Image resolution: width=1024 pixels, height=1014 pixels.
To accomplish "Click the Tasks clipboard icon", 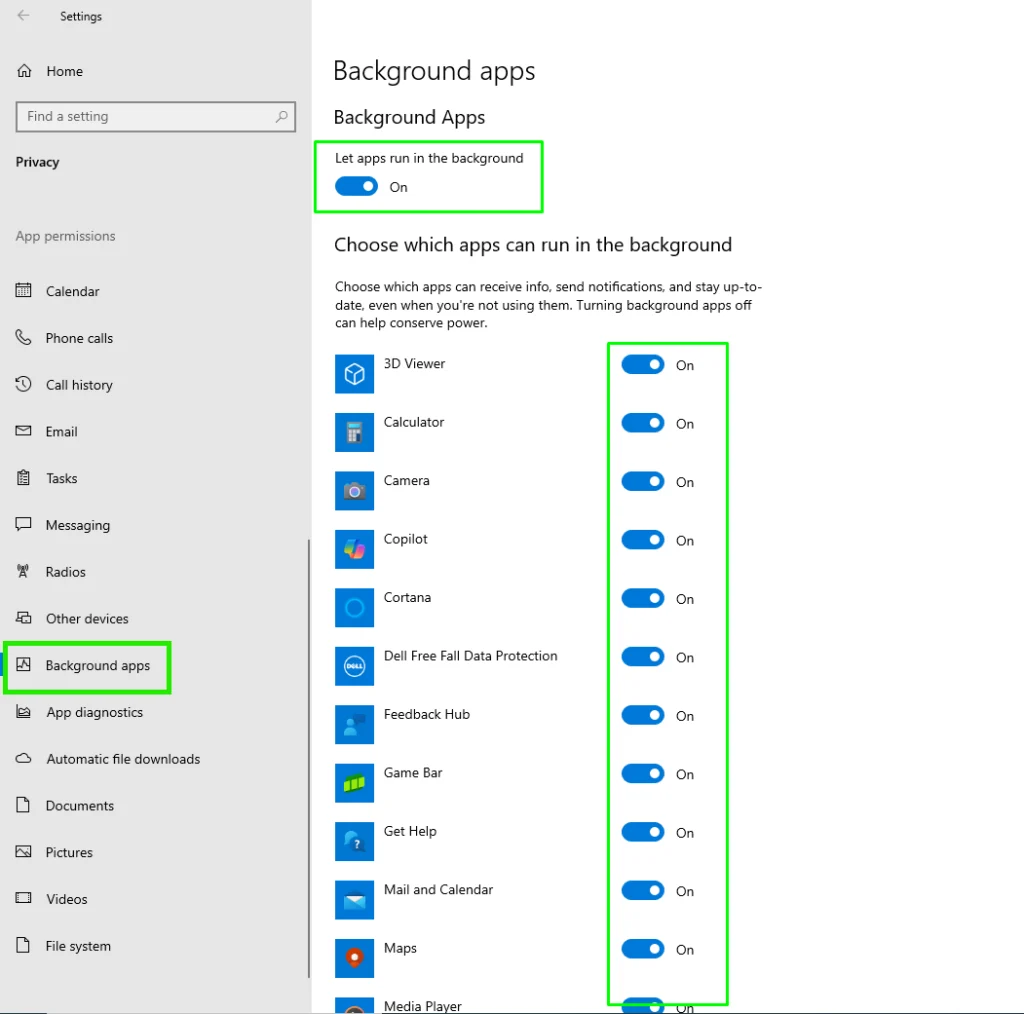I will pos(24,478).
